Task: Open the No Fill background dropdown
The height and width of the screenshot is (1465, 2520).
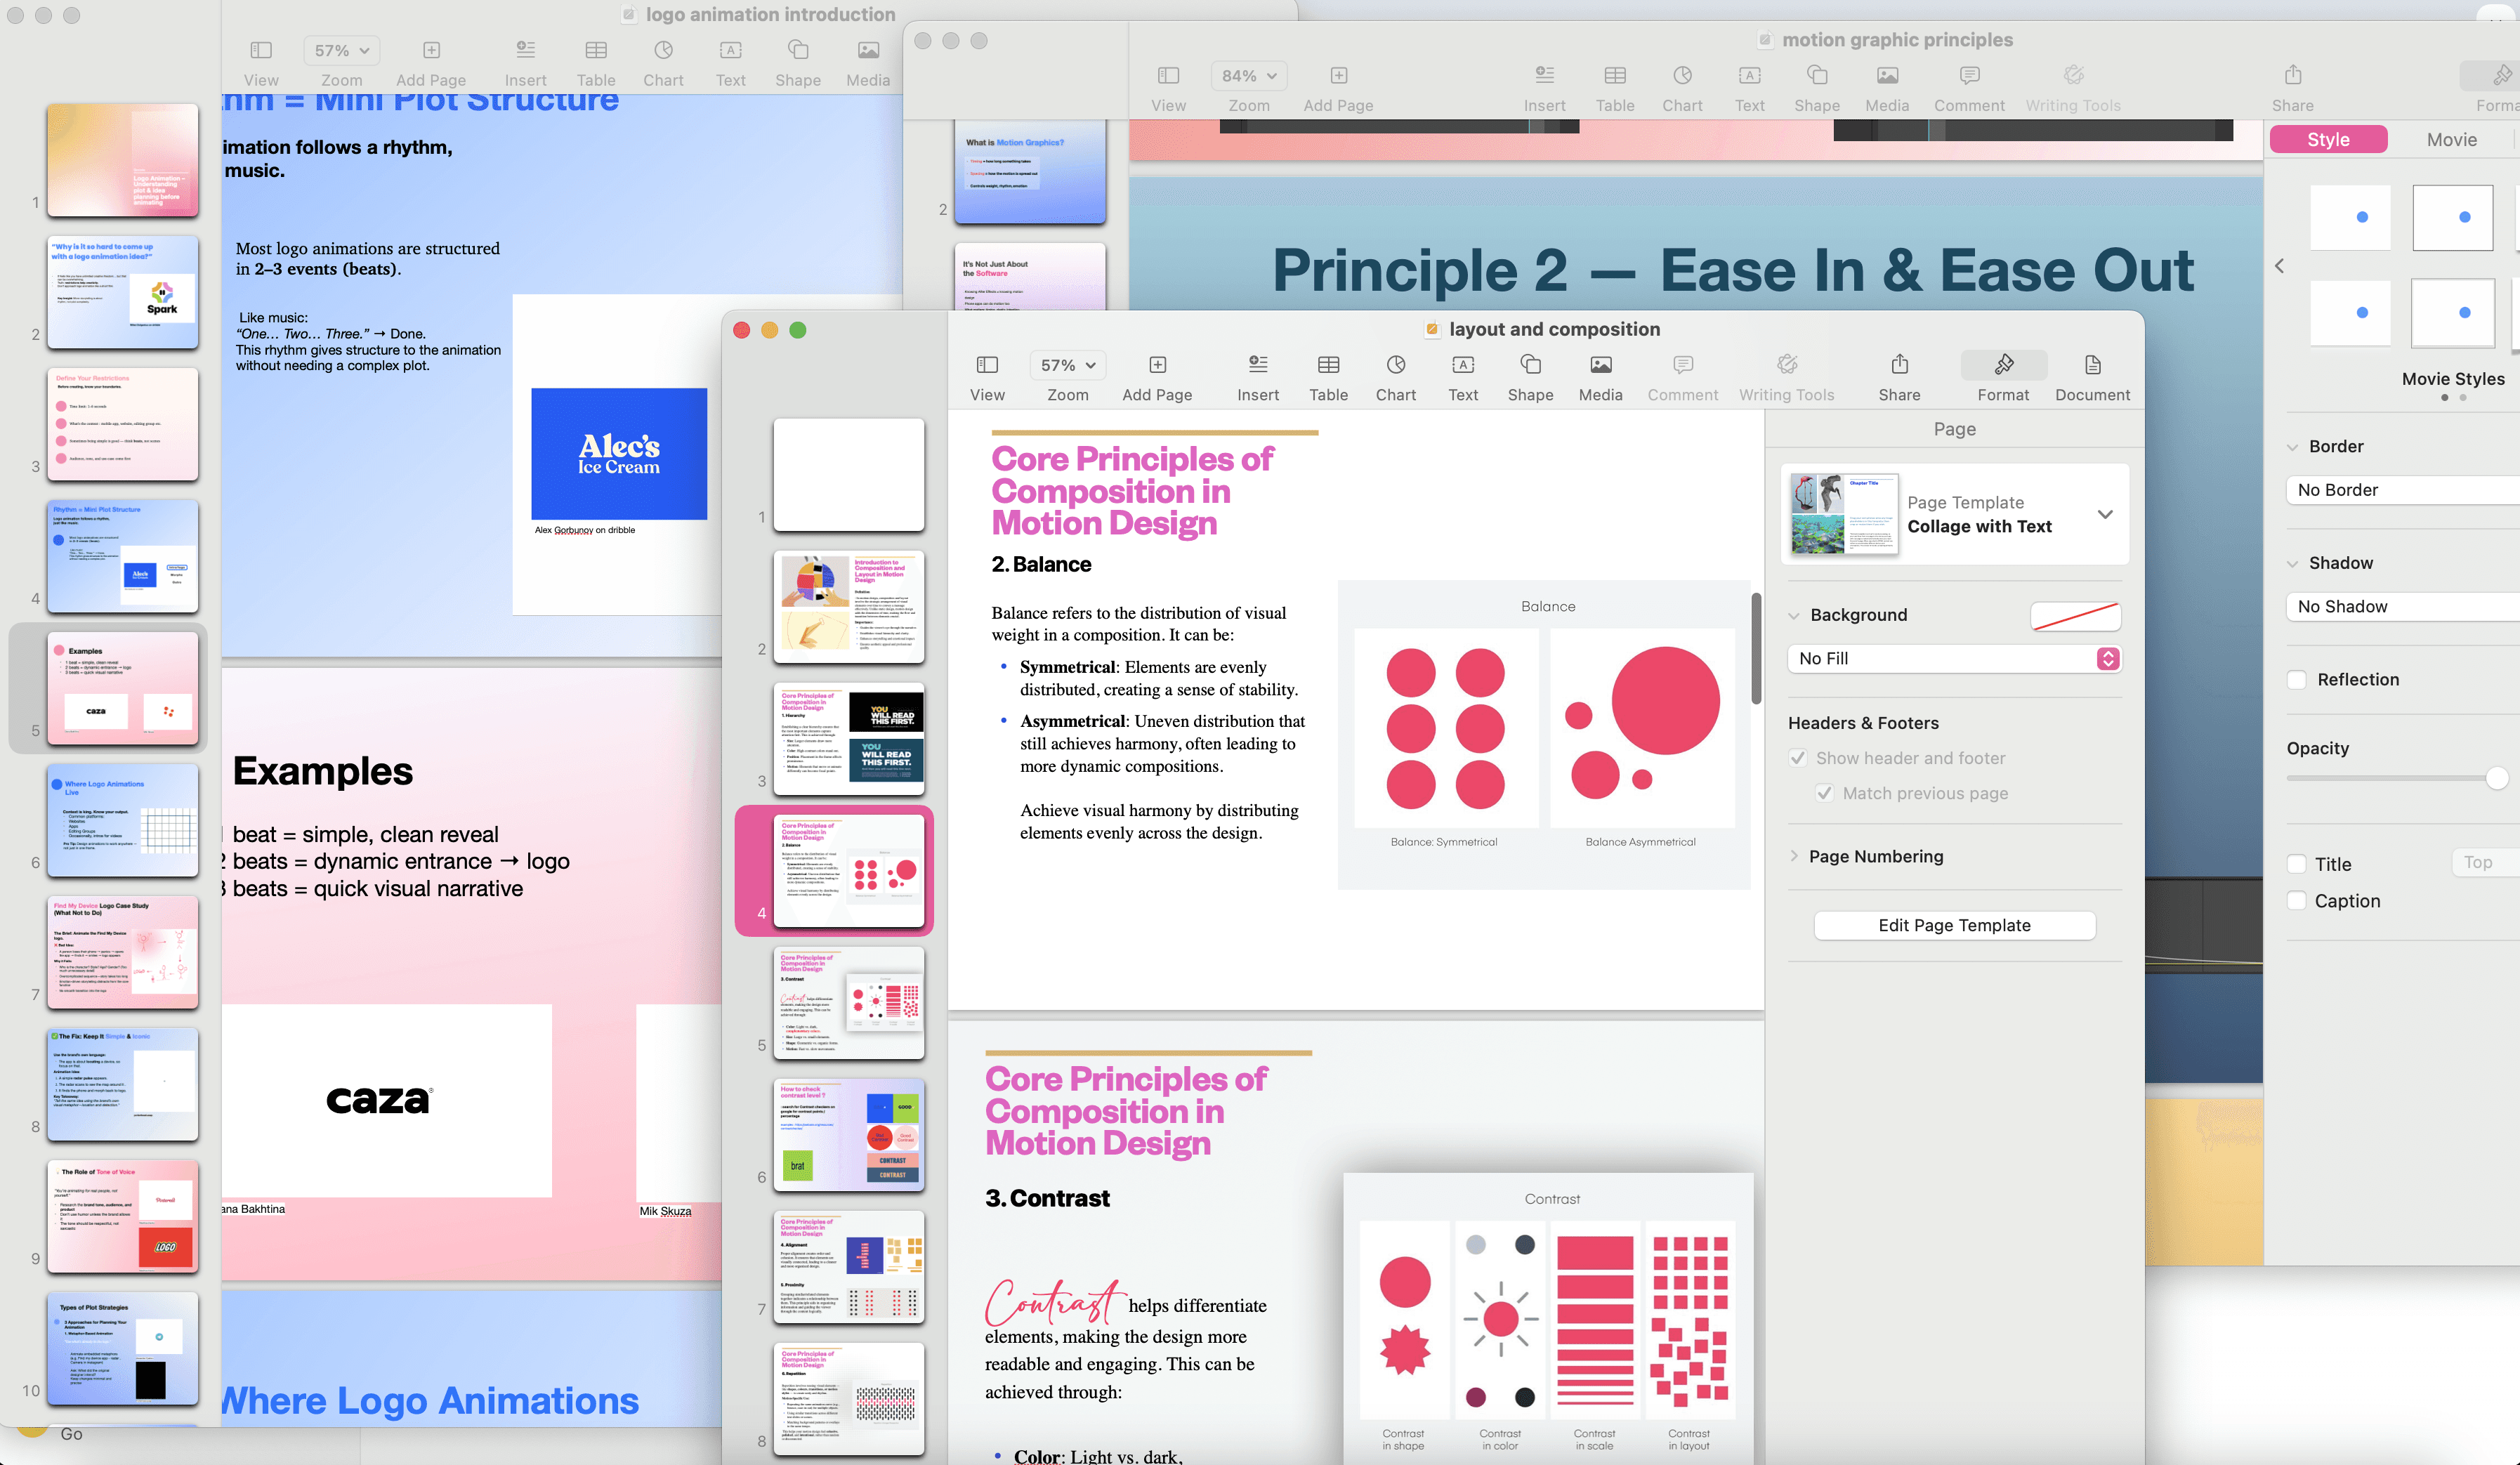Action: point(1954,658)
